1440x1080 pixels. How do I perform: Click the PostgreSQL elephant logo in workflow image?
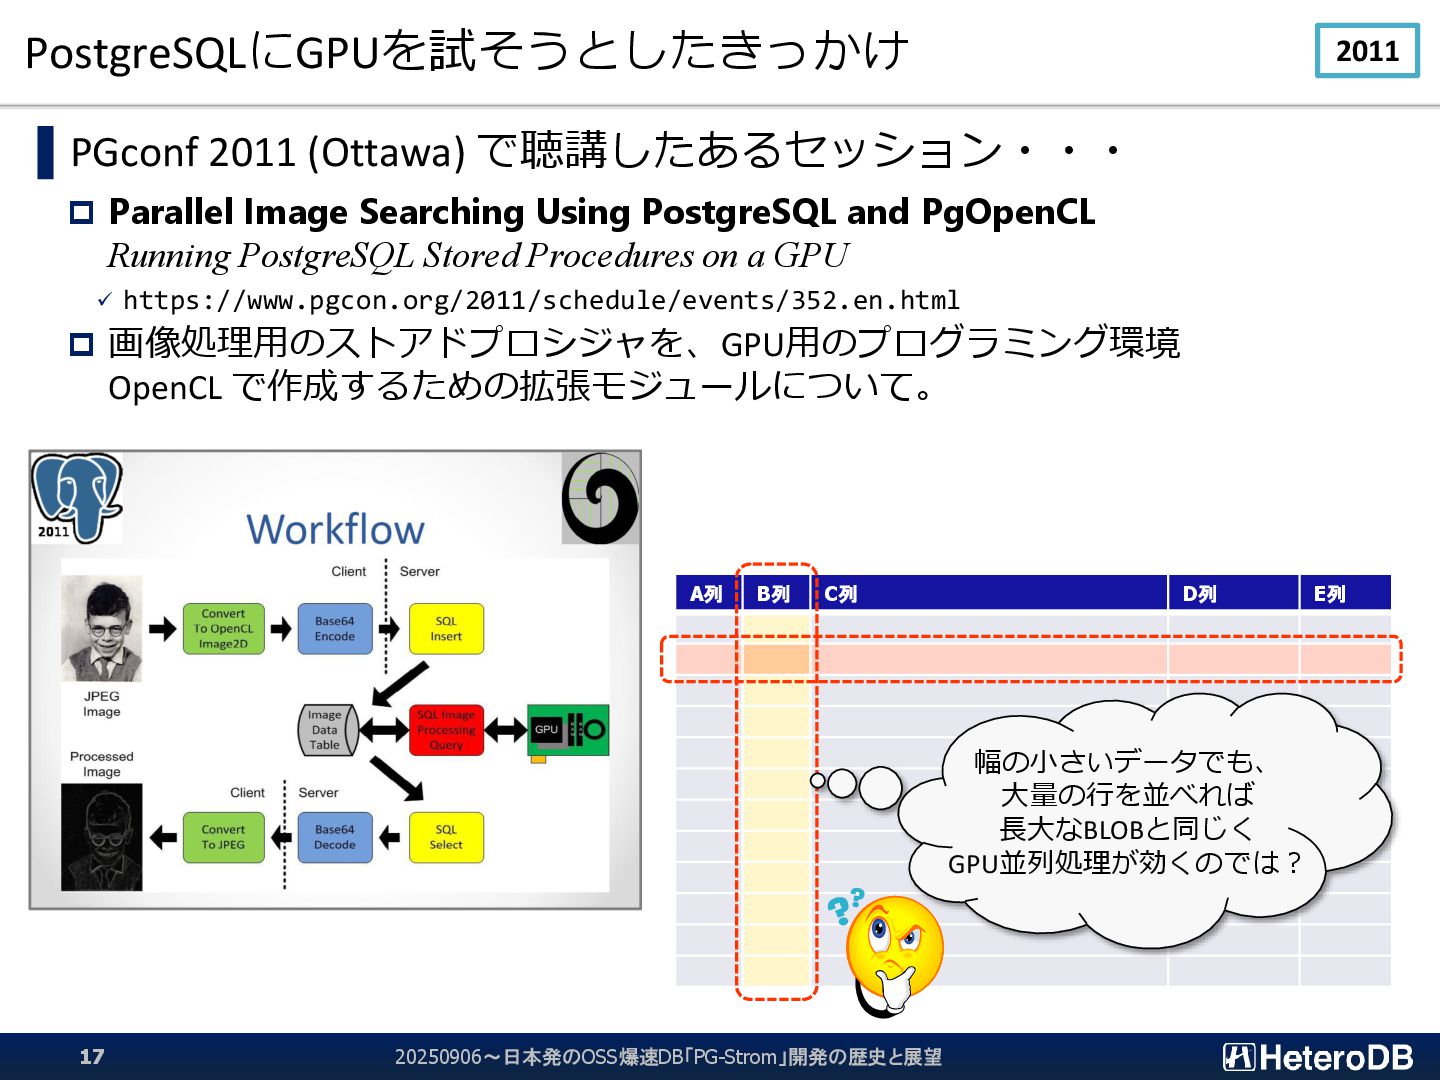tap(77, 497)
